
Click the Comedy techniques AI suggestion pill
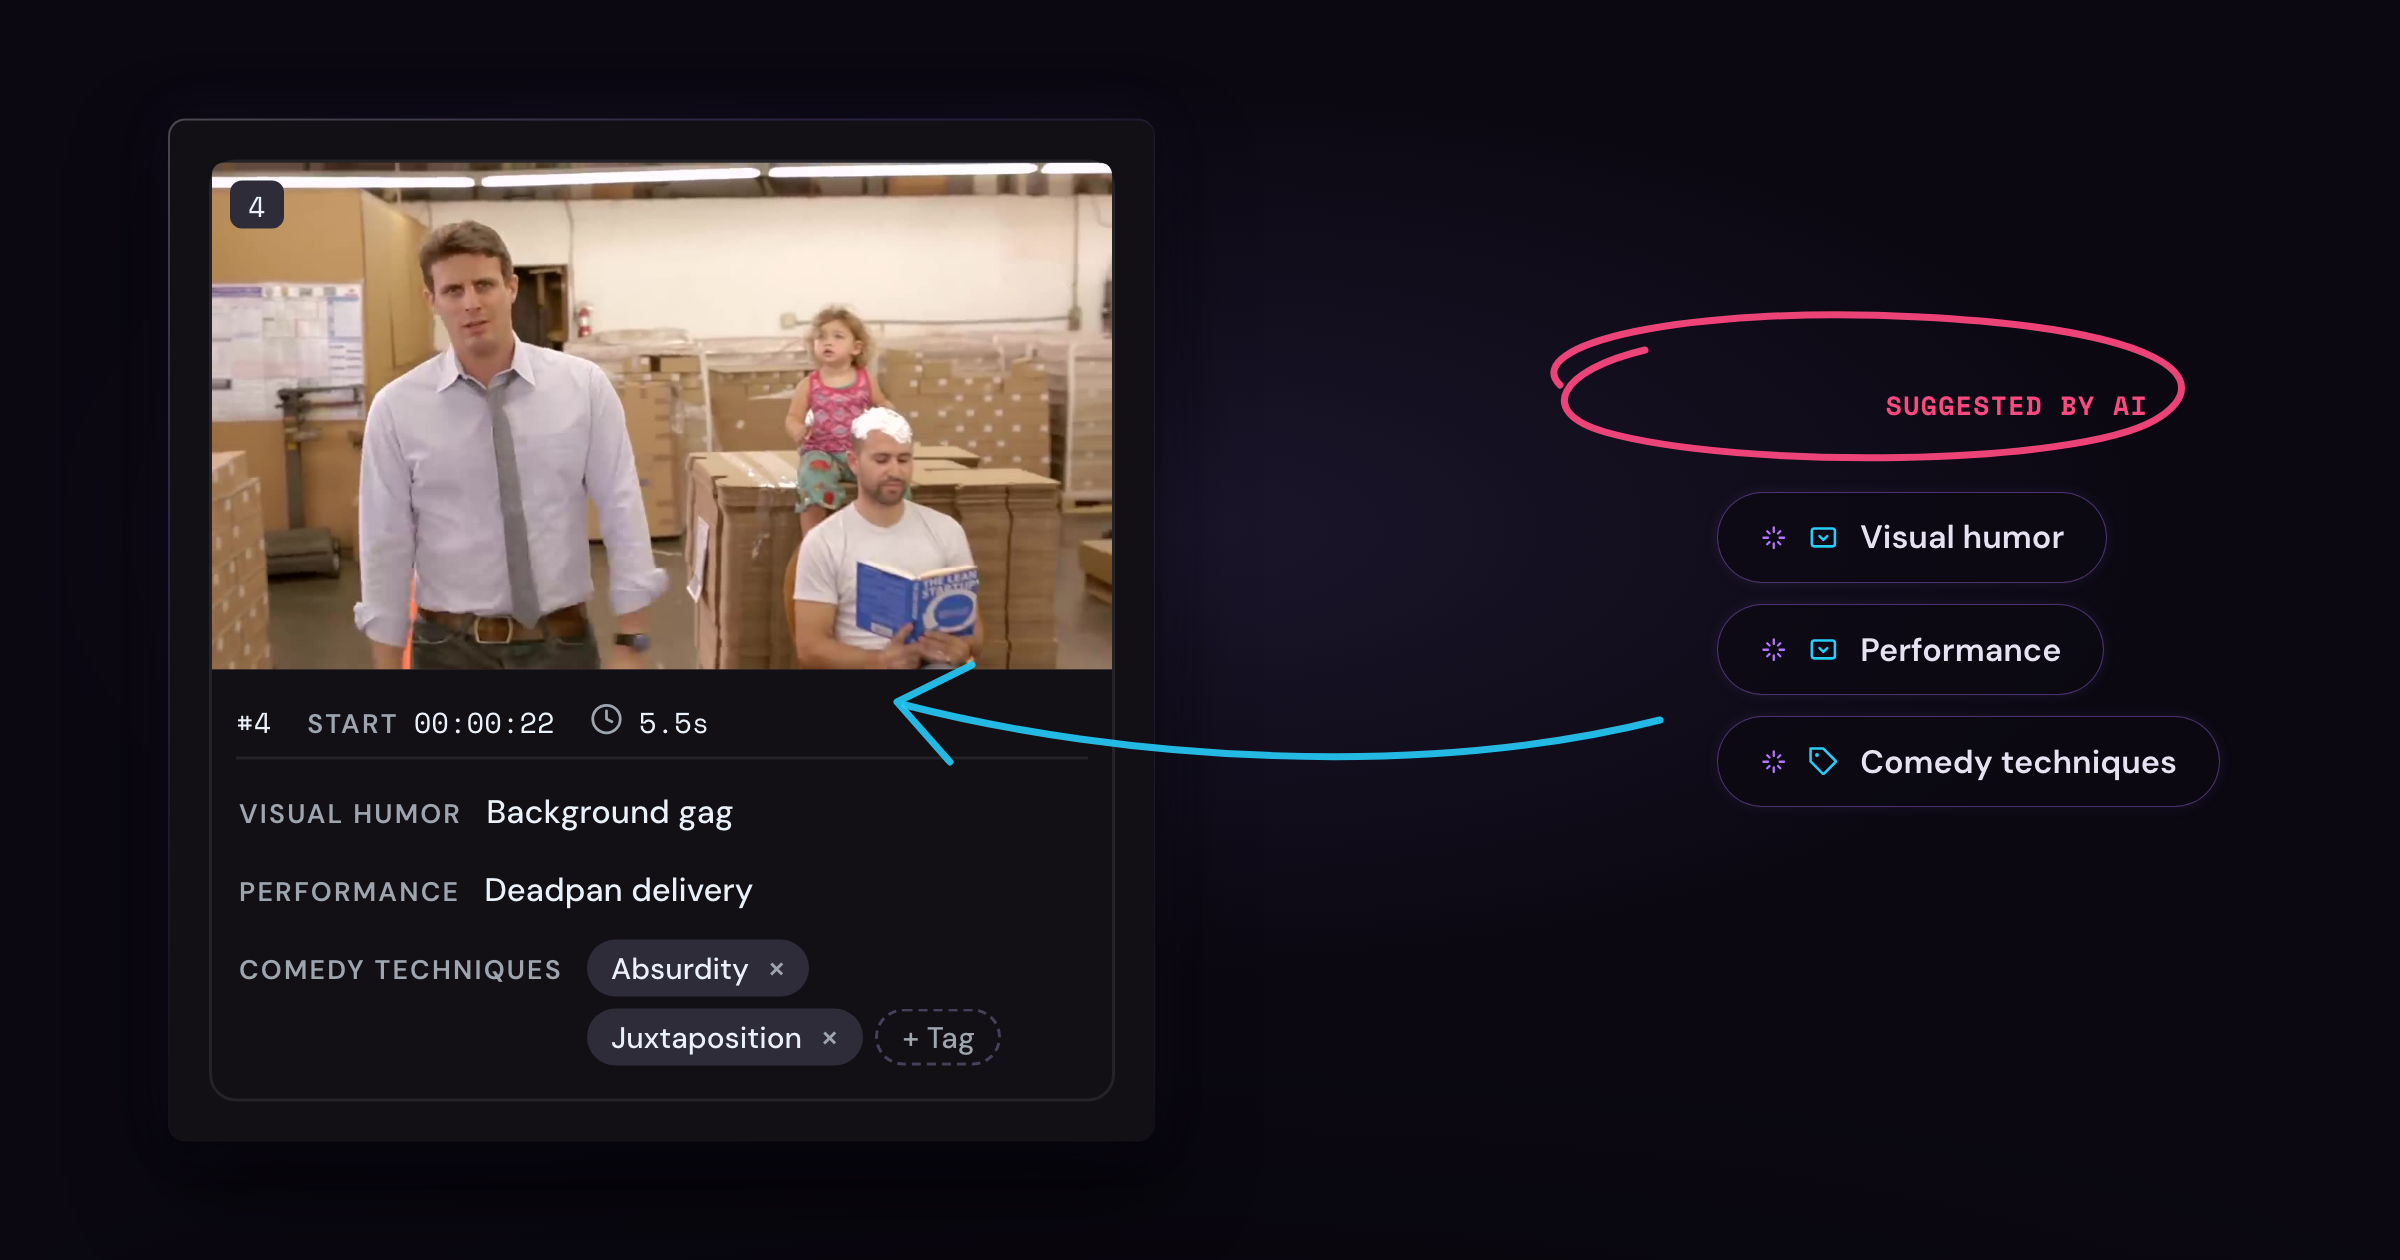[1967, 762]
